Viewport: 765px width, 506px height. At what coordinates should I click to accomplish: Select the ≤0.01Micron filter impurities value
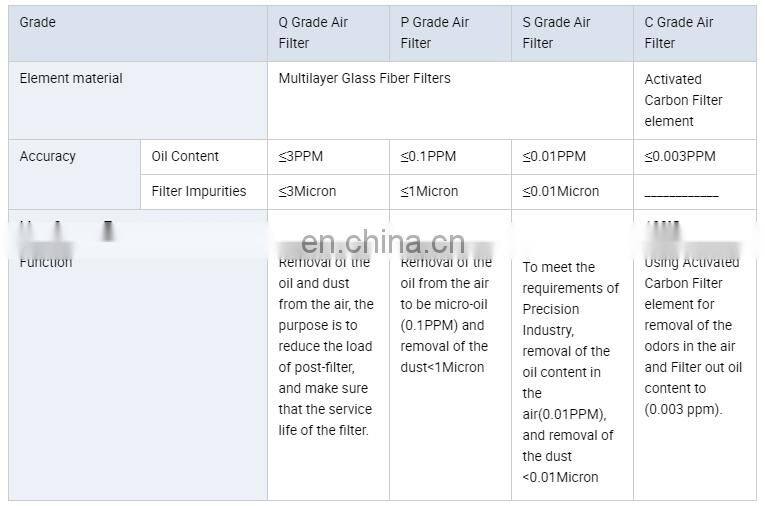click(561, 191)
